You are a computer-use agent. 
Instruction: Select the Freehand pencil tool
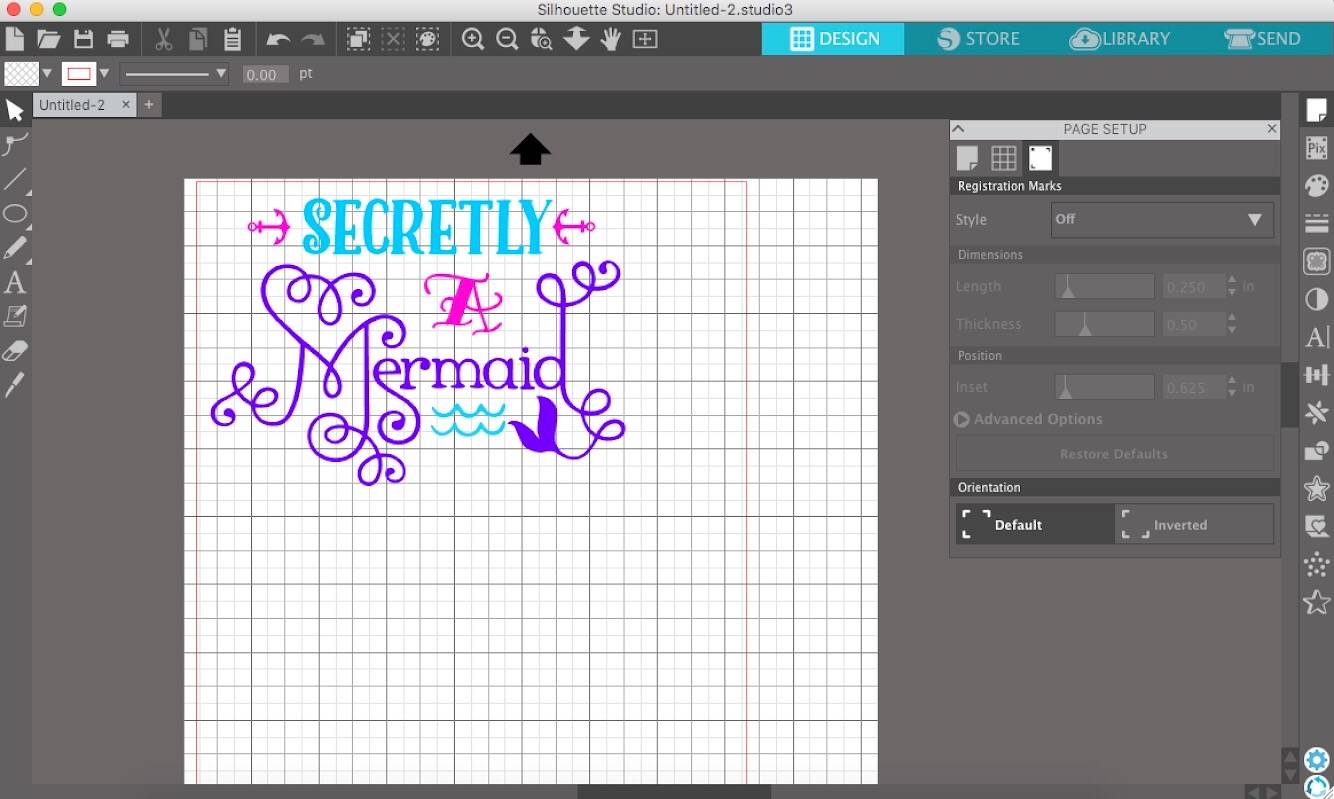15,248
